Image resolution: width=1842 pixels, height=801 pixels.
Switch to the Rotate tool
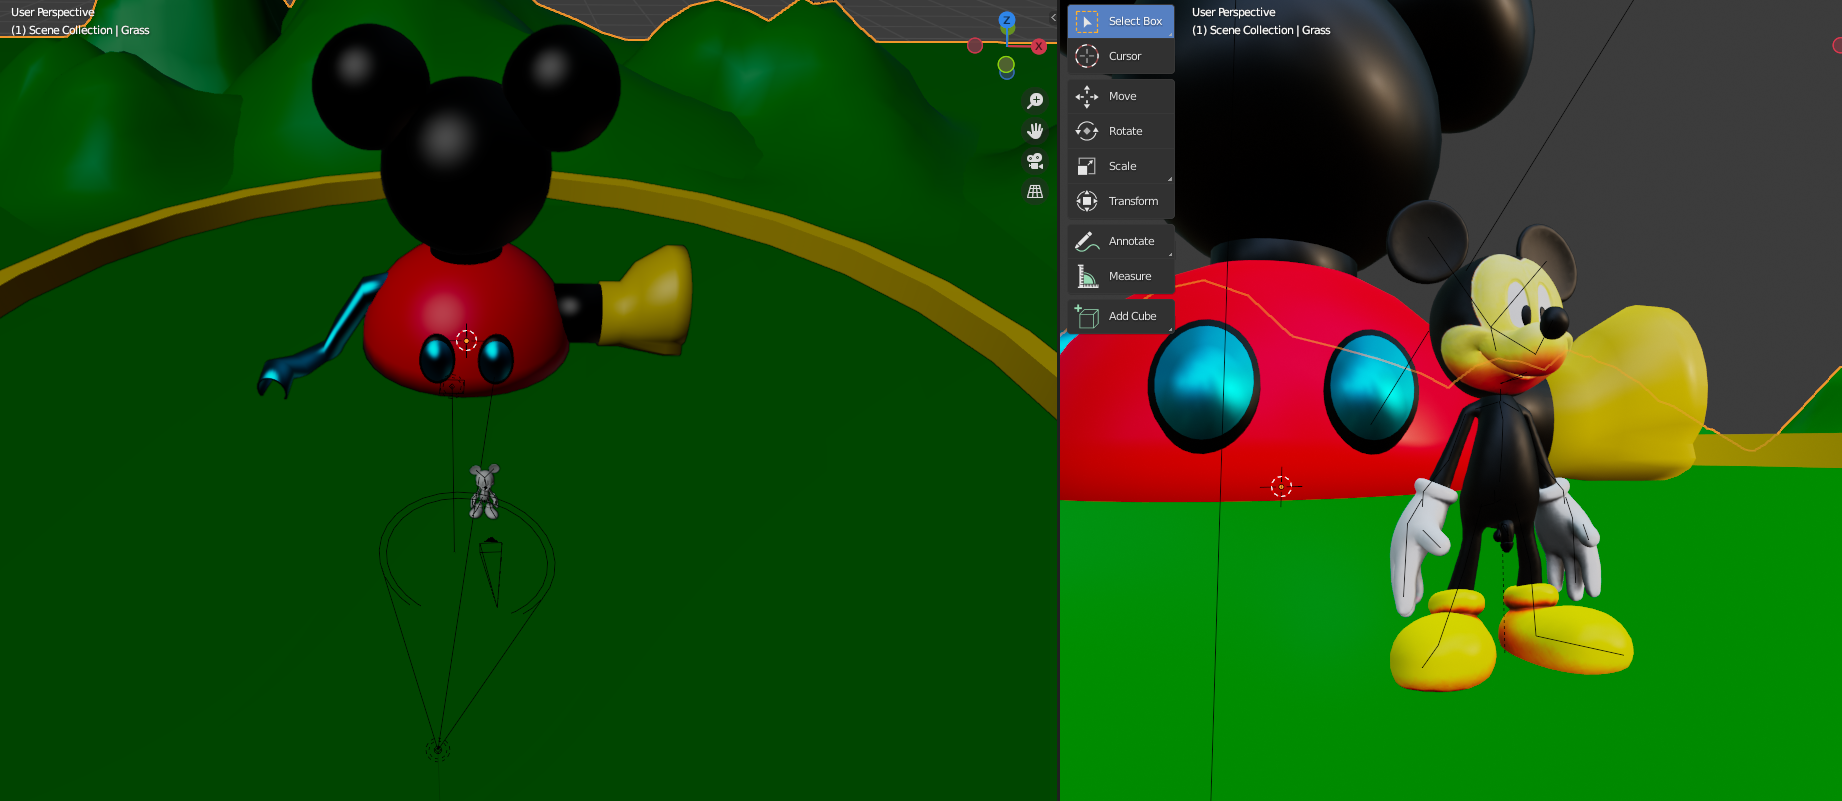pos(1120,131)
